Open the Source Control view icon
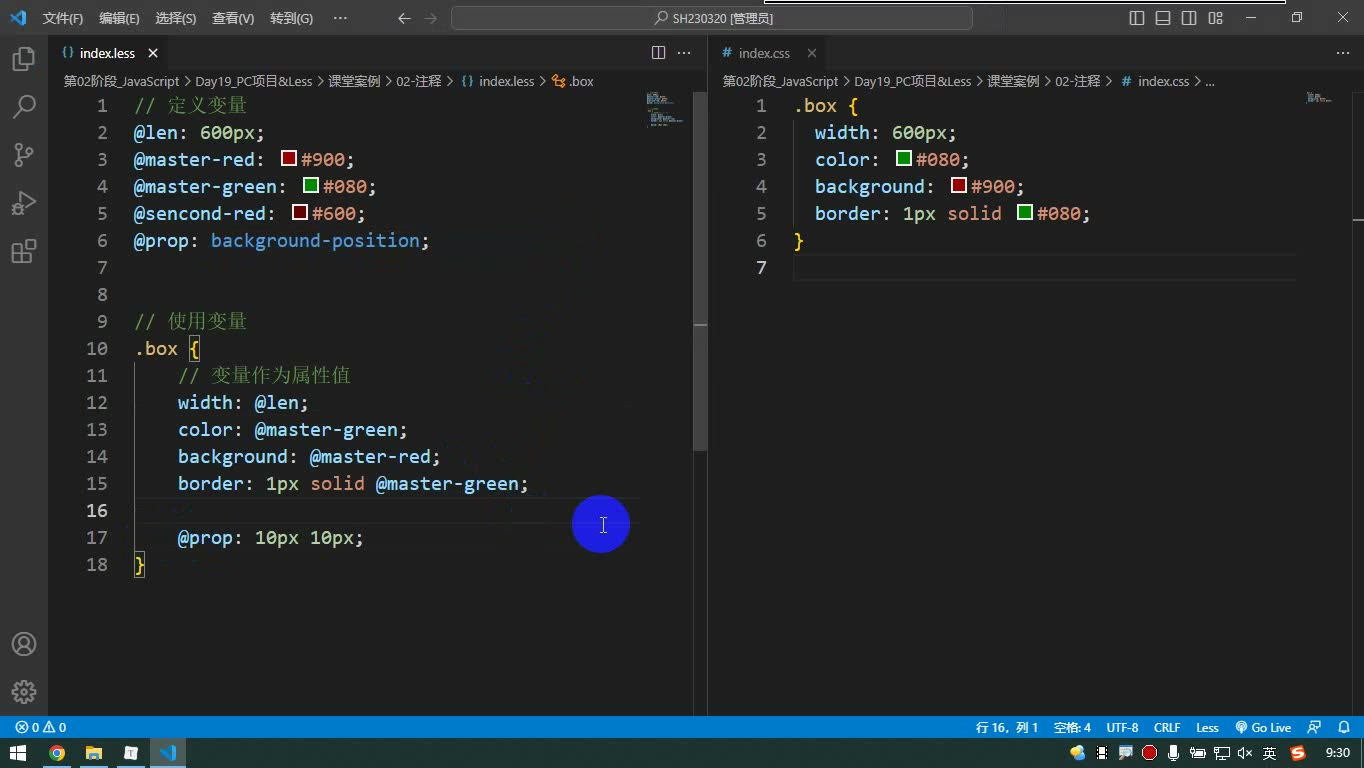This screenshot has width=1364, height=768. [x=24, y=154]
